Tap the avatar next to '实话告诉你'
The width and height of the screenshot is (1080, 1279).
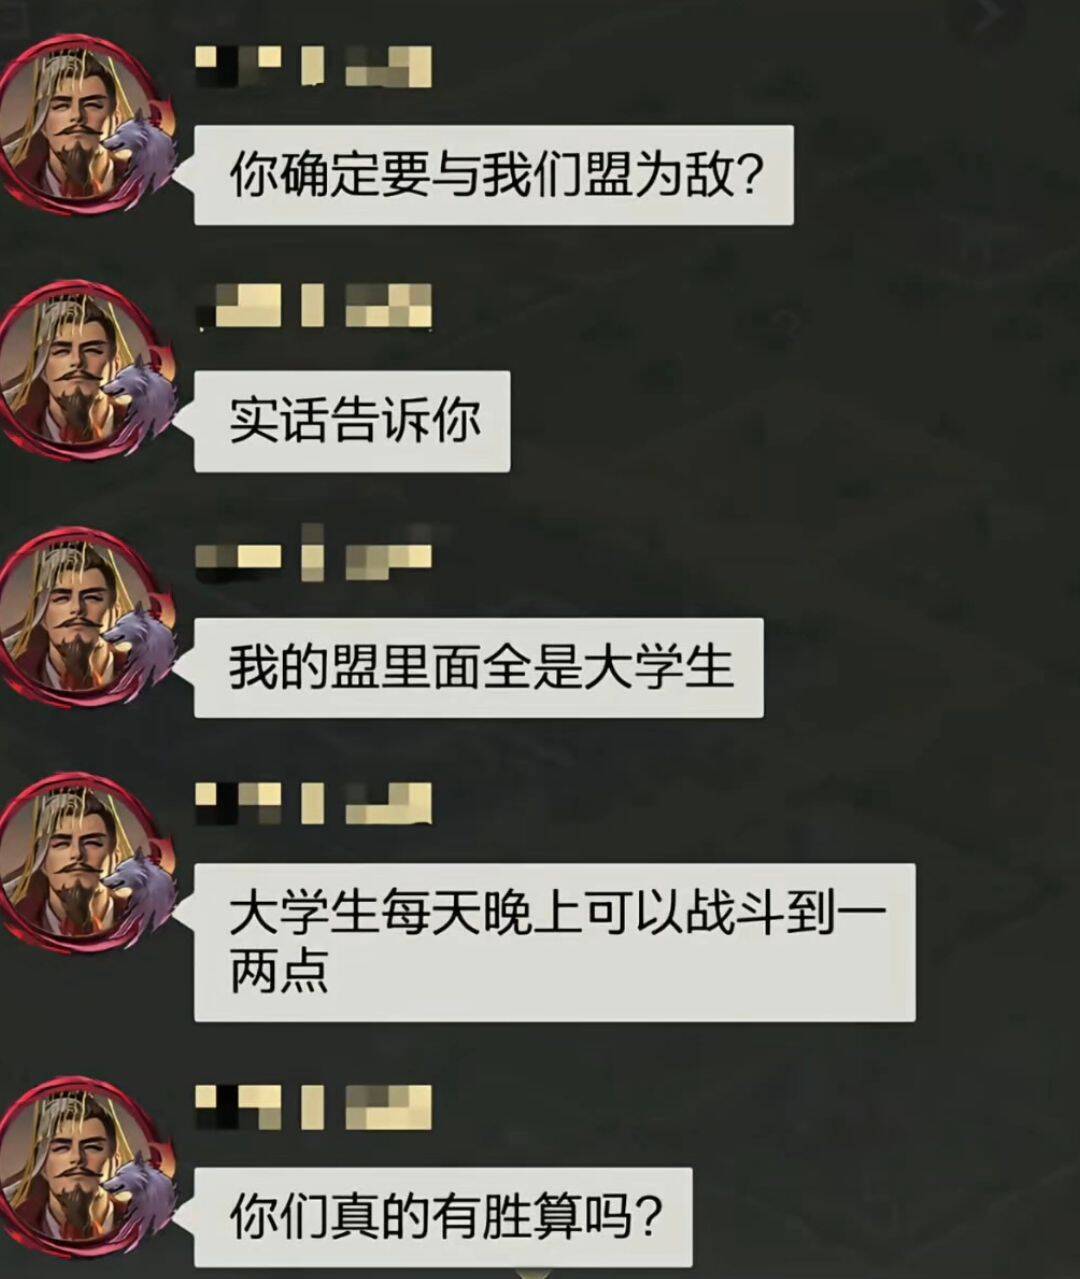tap(88, 370)
